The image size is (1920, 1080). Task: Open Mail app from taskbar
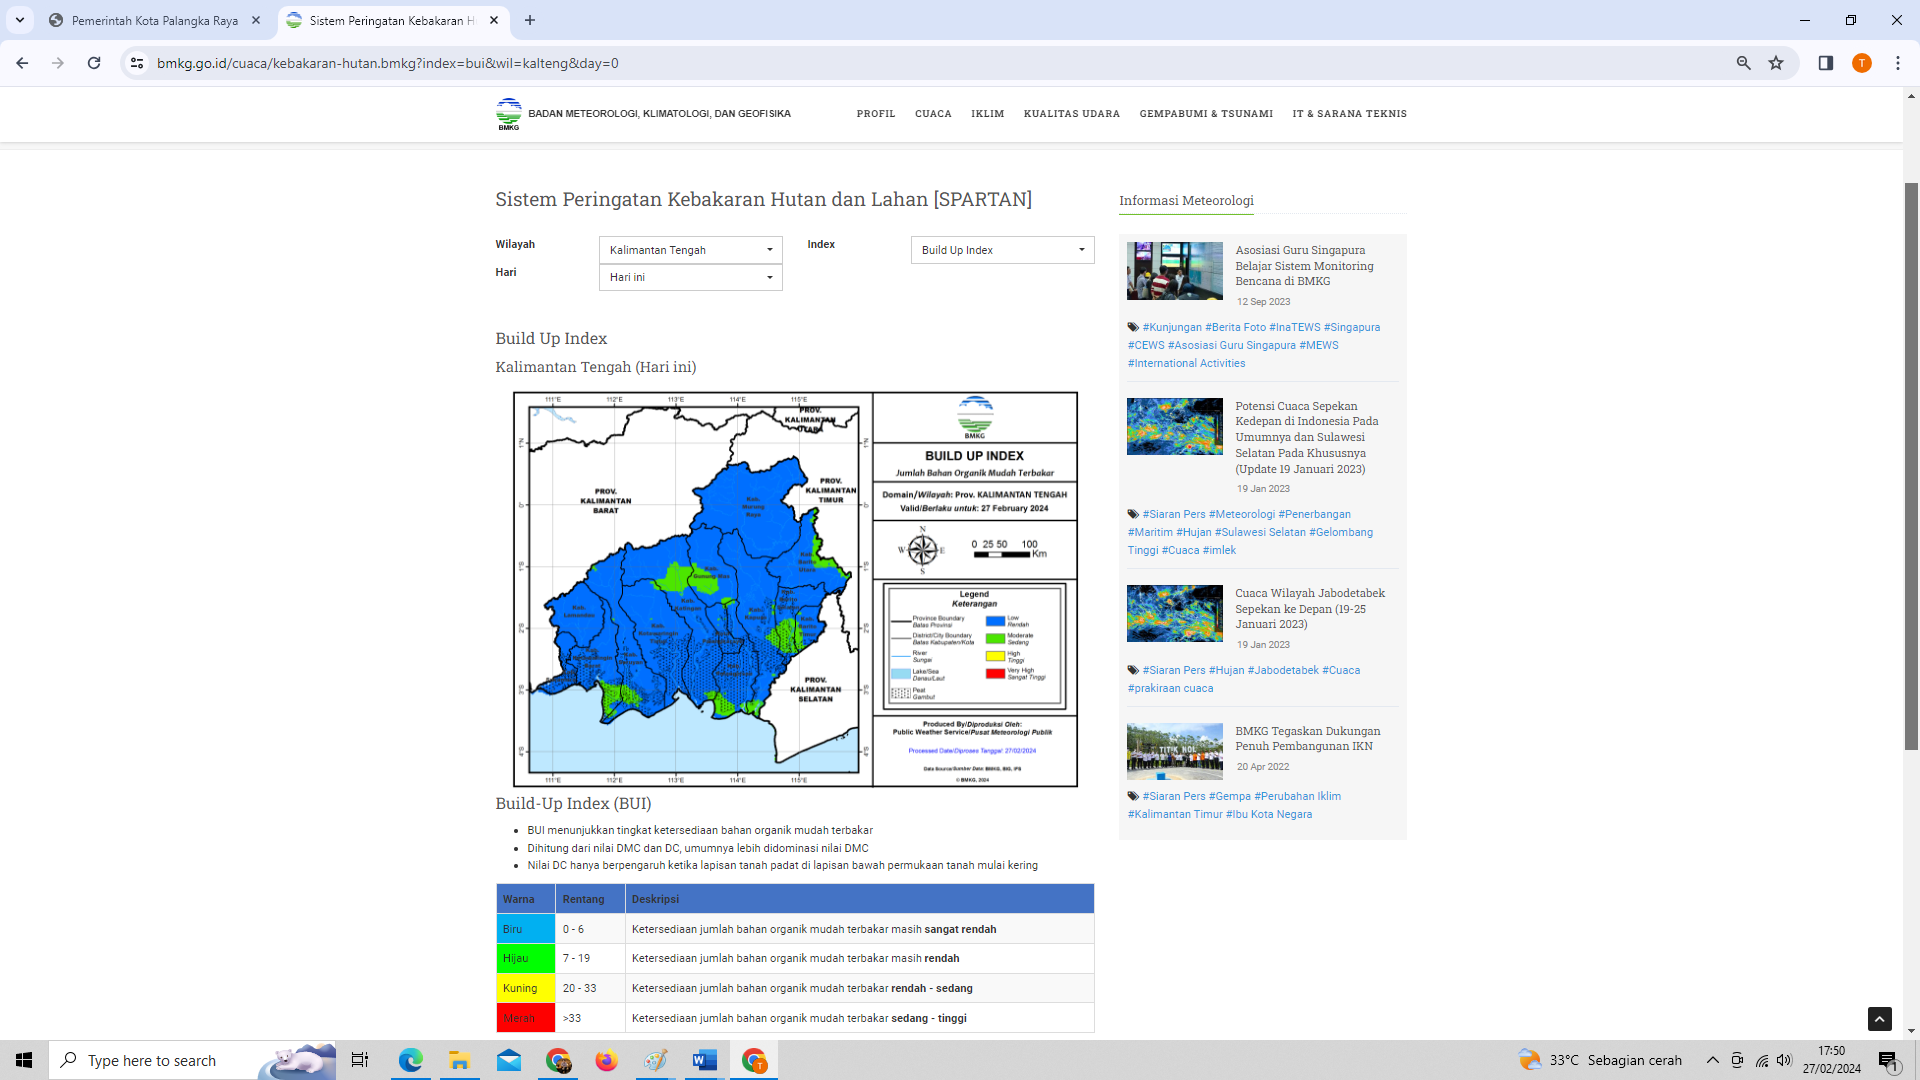tap(508, 1060)
